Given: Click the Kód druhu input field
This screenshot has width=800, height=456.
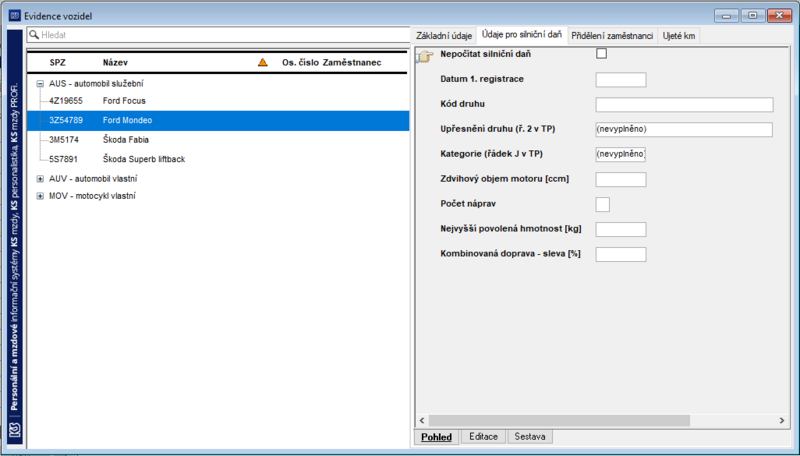Looking at the screenshot, I should 684,105.
